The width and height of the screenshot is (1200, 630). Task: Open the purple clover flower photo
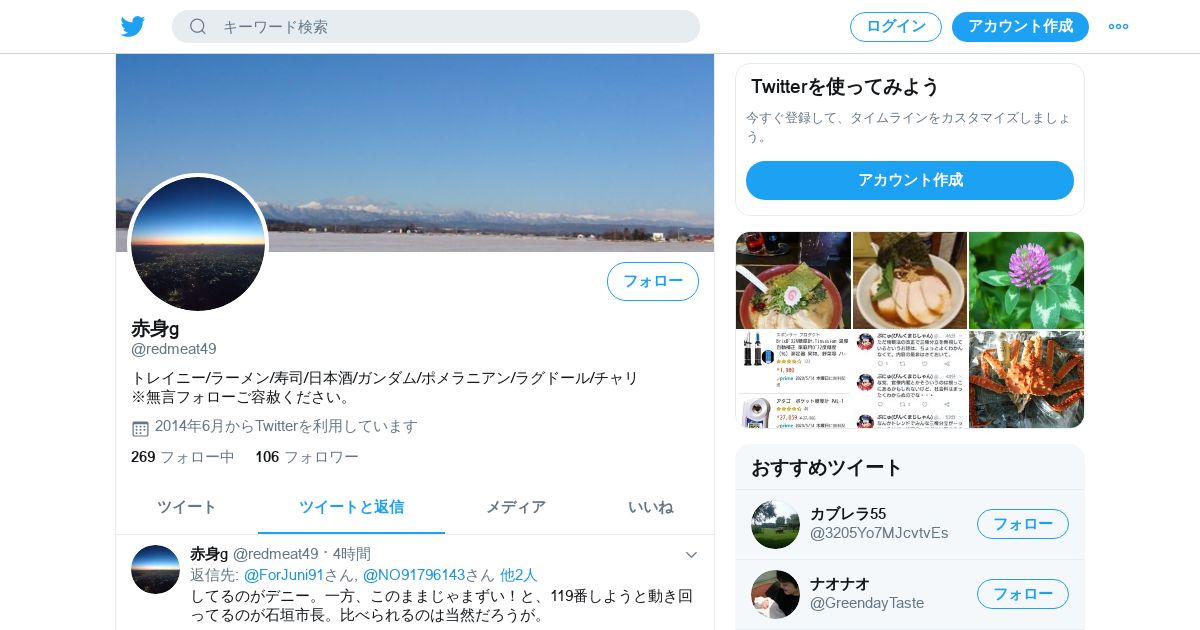pyautogui.click(x=1026, y=280)
